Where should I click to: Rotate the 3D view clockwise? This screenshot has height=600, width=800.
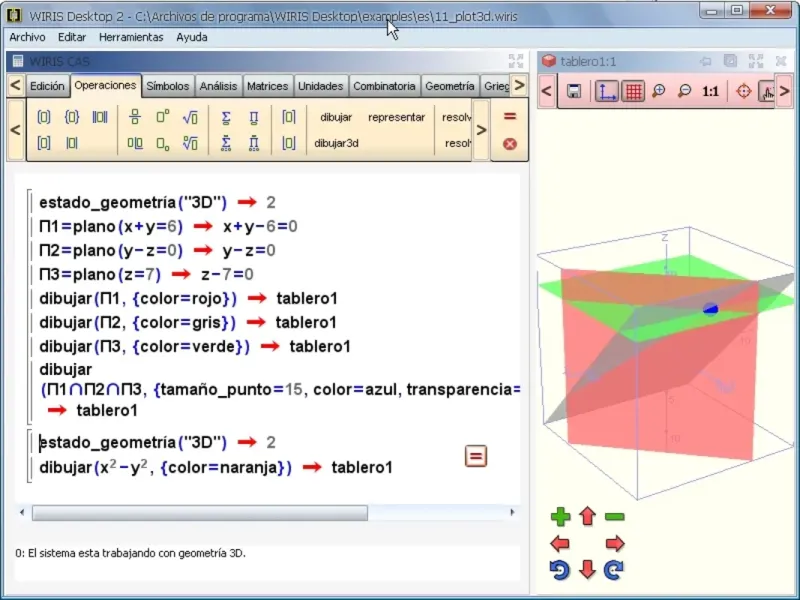pos(614,569)
